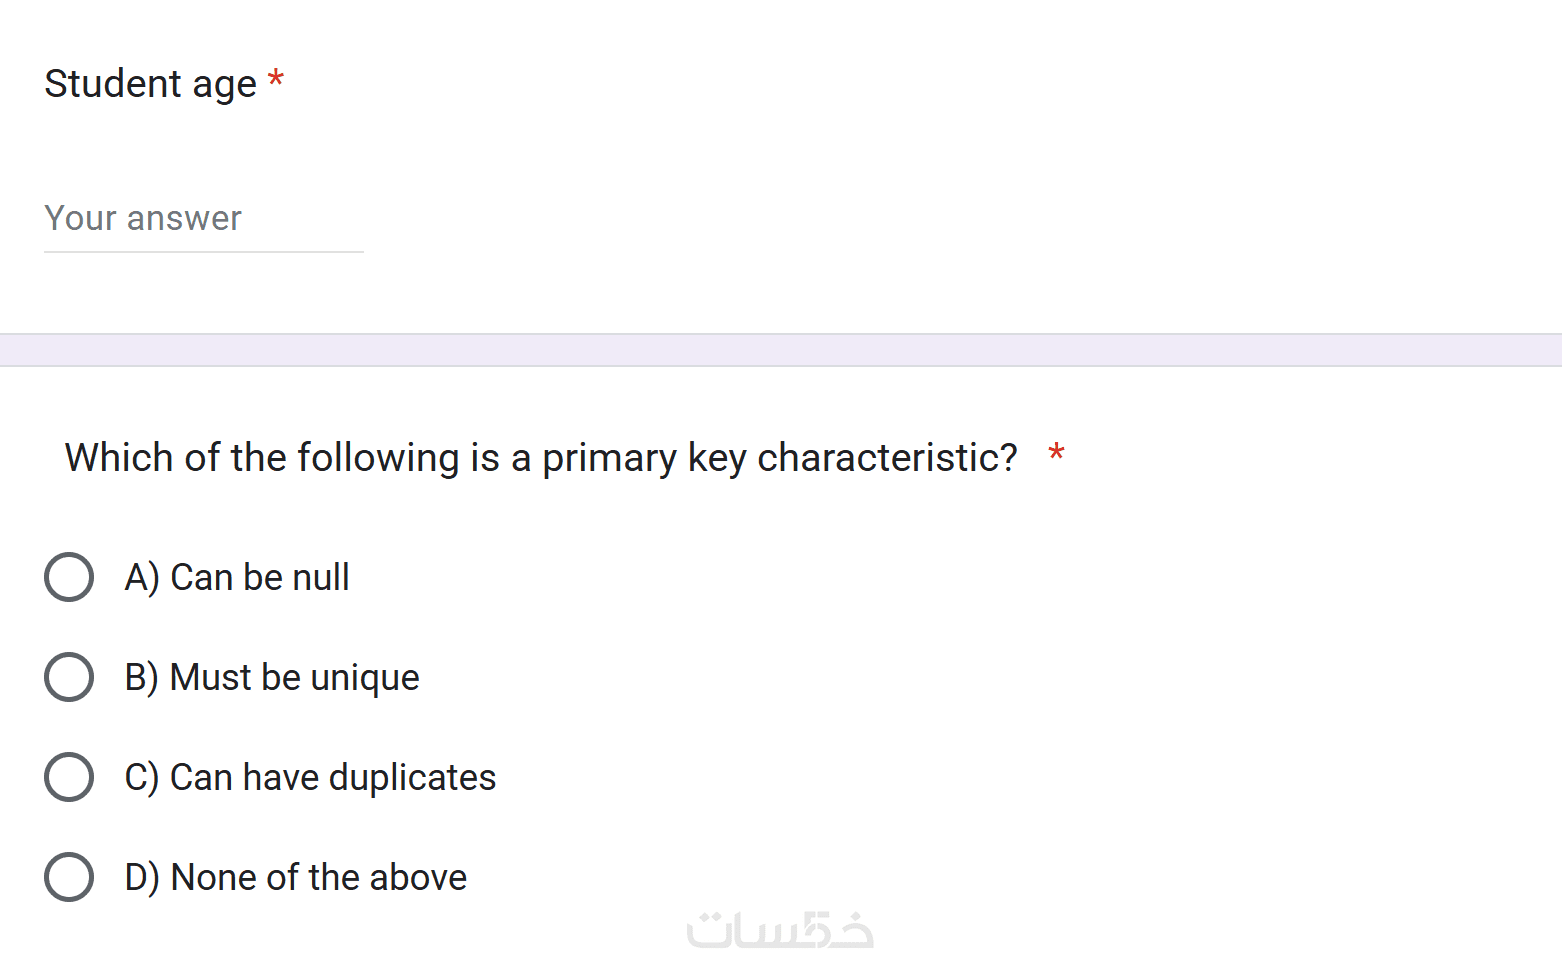
Task: Pick the "C) Can have duplicates" radio circle
Action: click(x=69, y=777)
